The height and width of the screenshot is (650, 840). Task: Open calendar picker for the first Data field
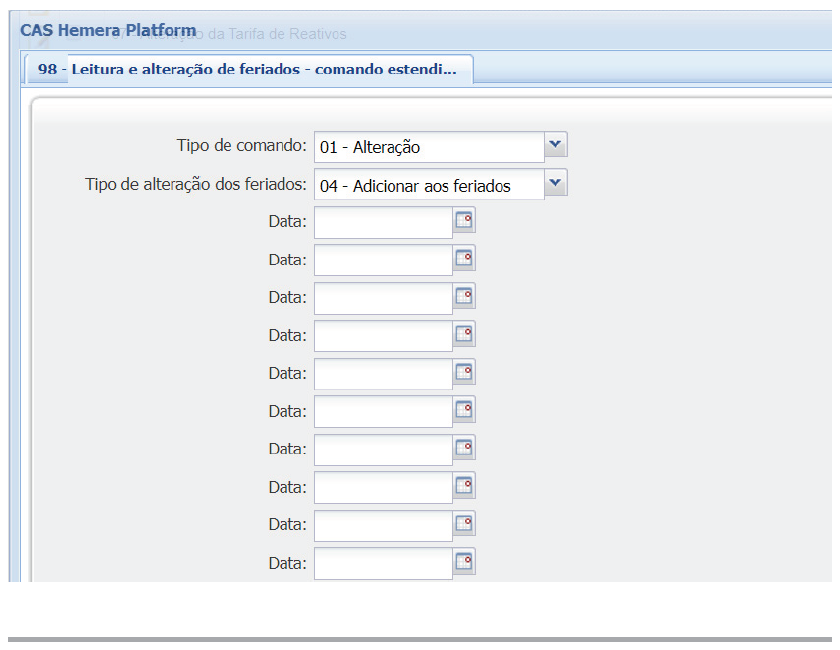(x=464, y=221)
